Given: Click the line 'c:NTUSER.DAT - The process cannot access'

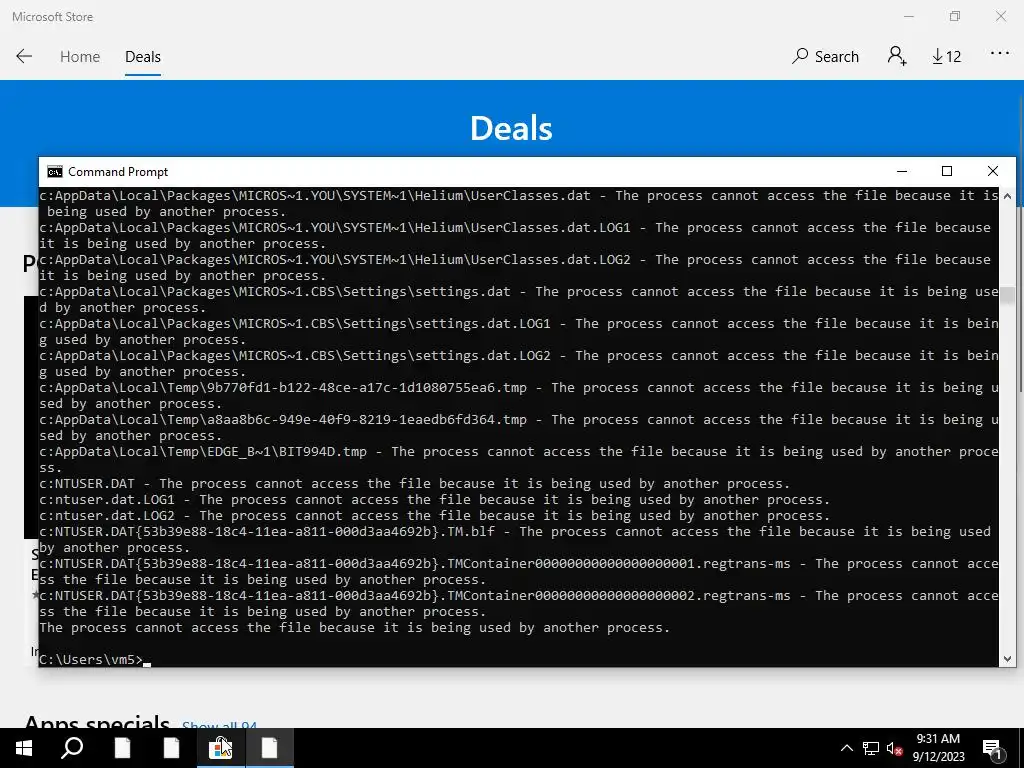Looking at the screenshot, I should click(415, 484).
